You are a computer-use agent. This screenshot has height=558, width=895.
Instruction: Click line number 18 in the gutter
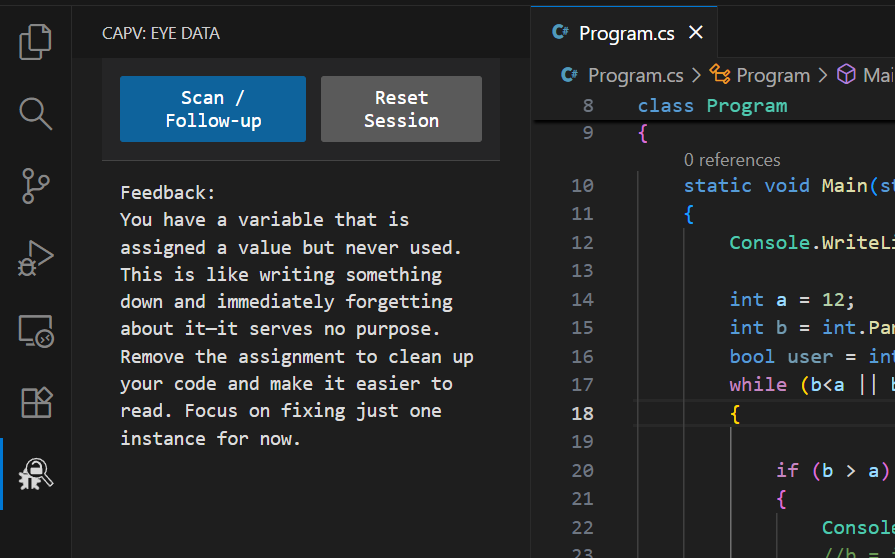point(581,413)
